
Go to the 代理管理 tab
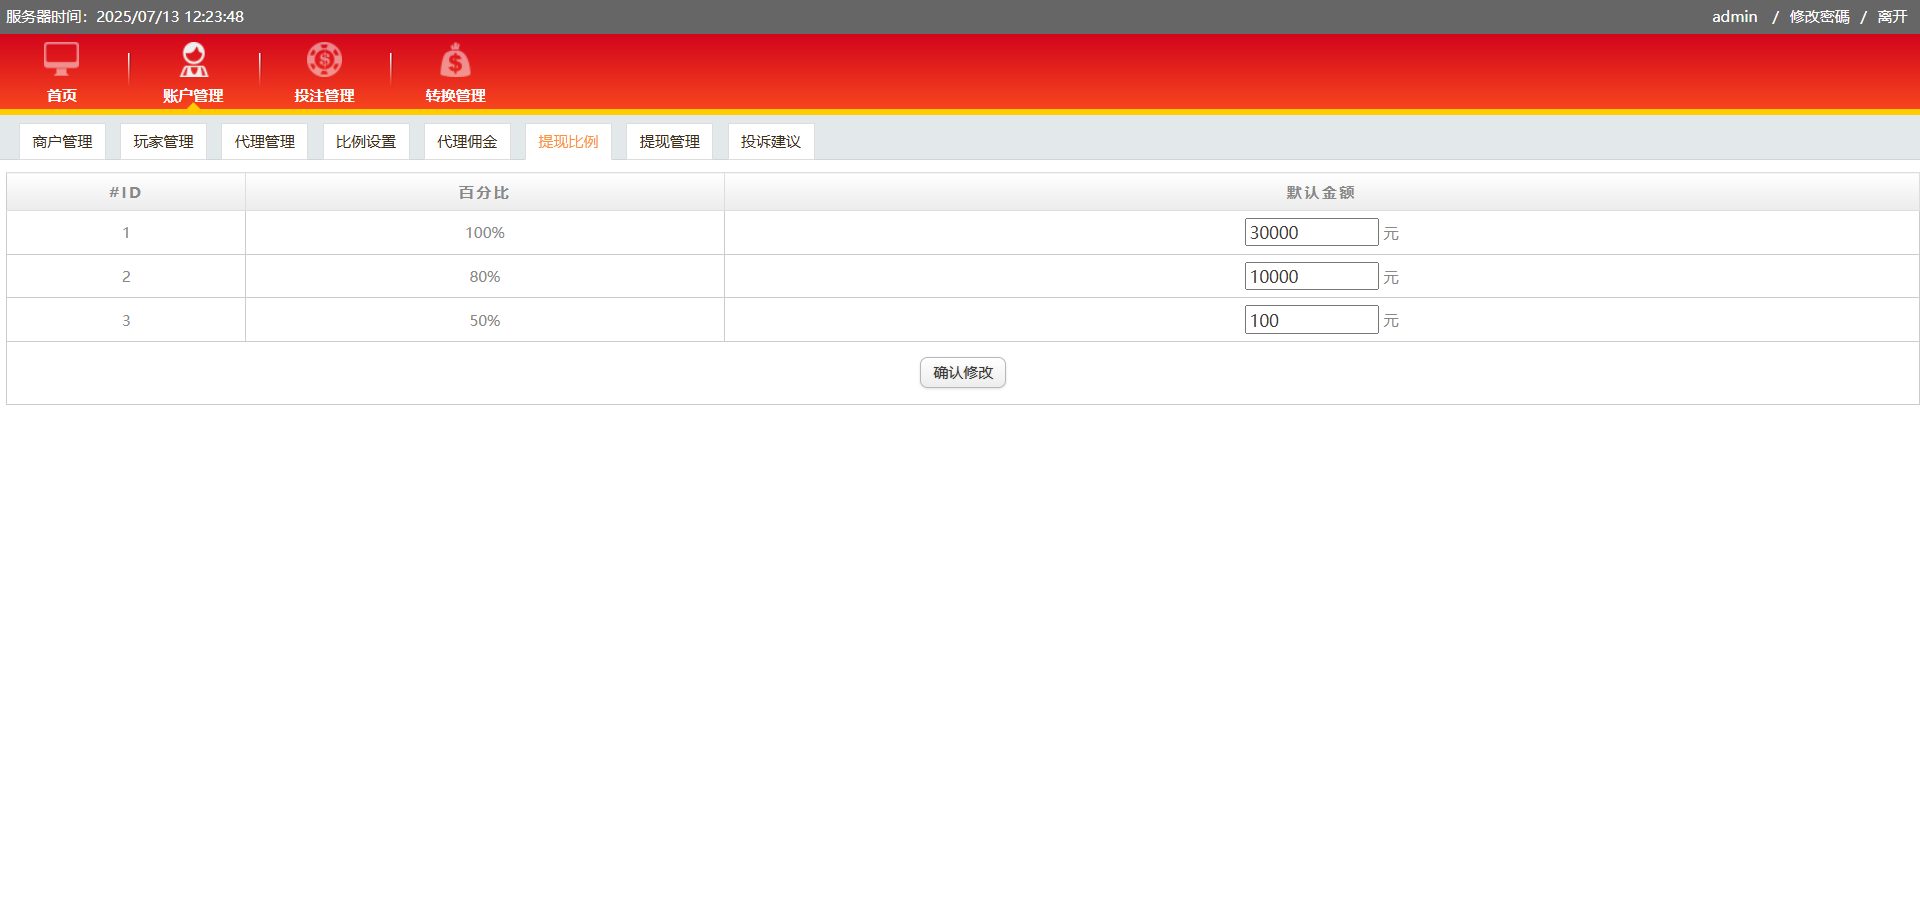(264, 142)
